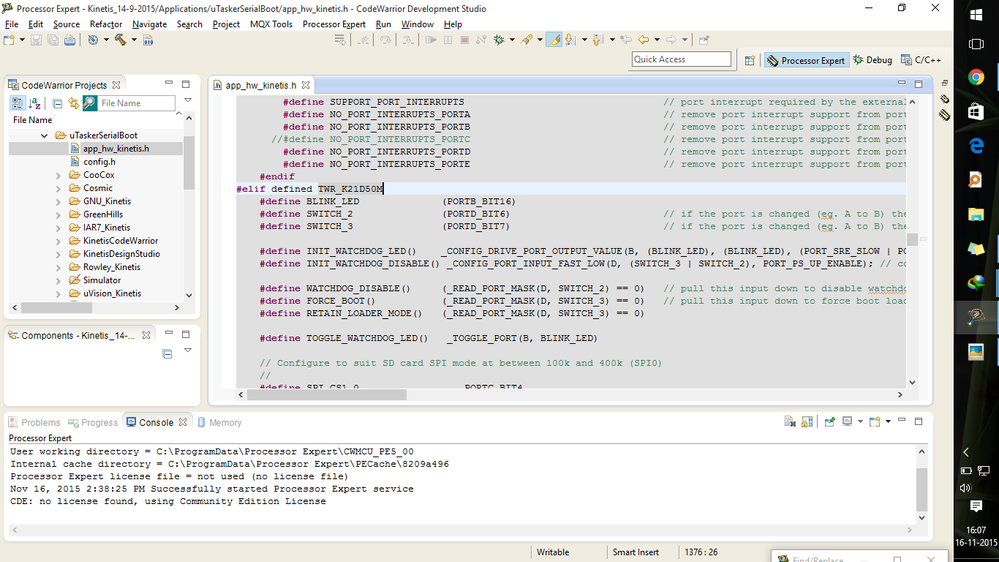Select app_hw_kinetis.h in the project tree
This screenshot has height=562, width=999.
click(x=116, y=148)
